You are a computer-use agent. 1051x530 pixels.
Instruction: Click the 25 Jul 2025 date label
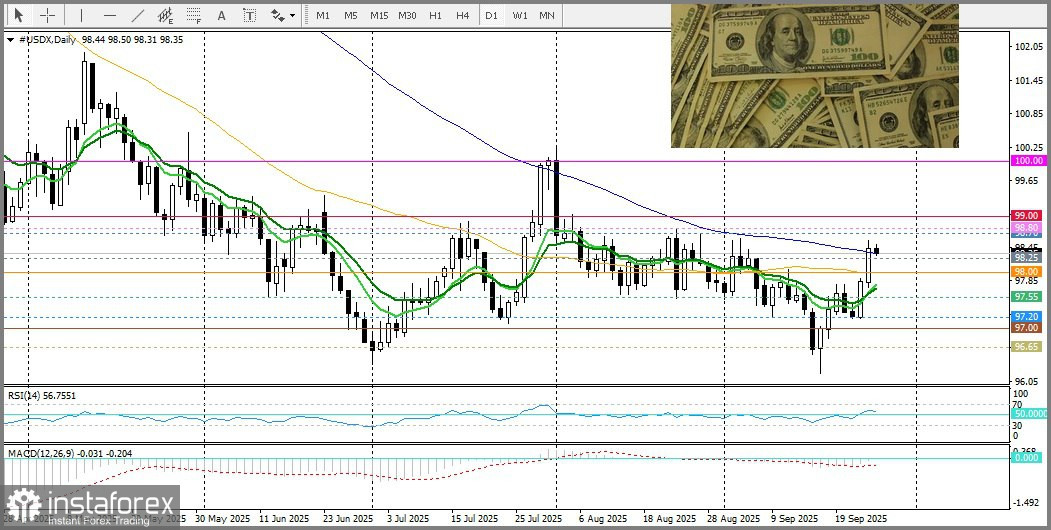(538, 519)
